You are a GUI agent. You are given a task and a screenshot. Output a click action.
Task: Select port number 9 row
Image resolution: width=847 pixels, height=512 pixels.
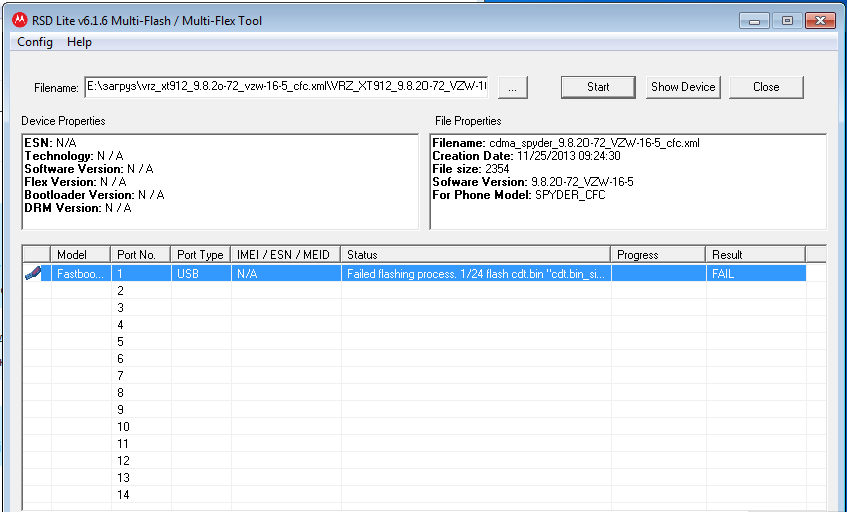point(424,410)
